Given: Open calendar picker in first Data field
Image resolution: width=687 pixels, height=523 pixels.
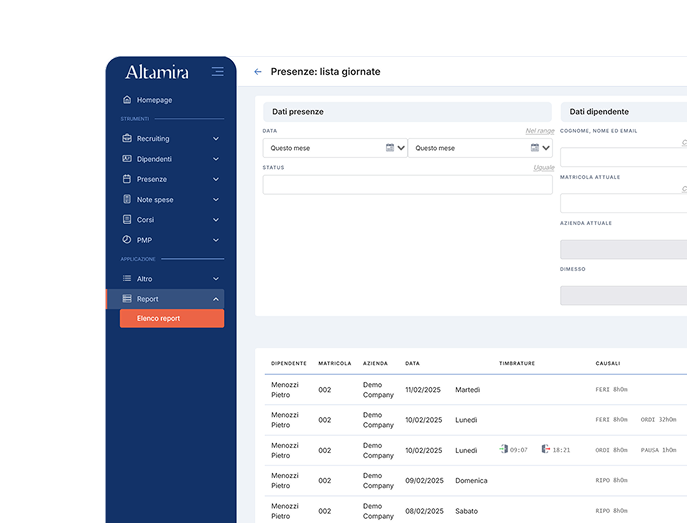Looking at the screenshot, I should 390,148.
